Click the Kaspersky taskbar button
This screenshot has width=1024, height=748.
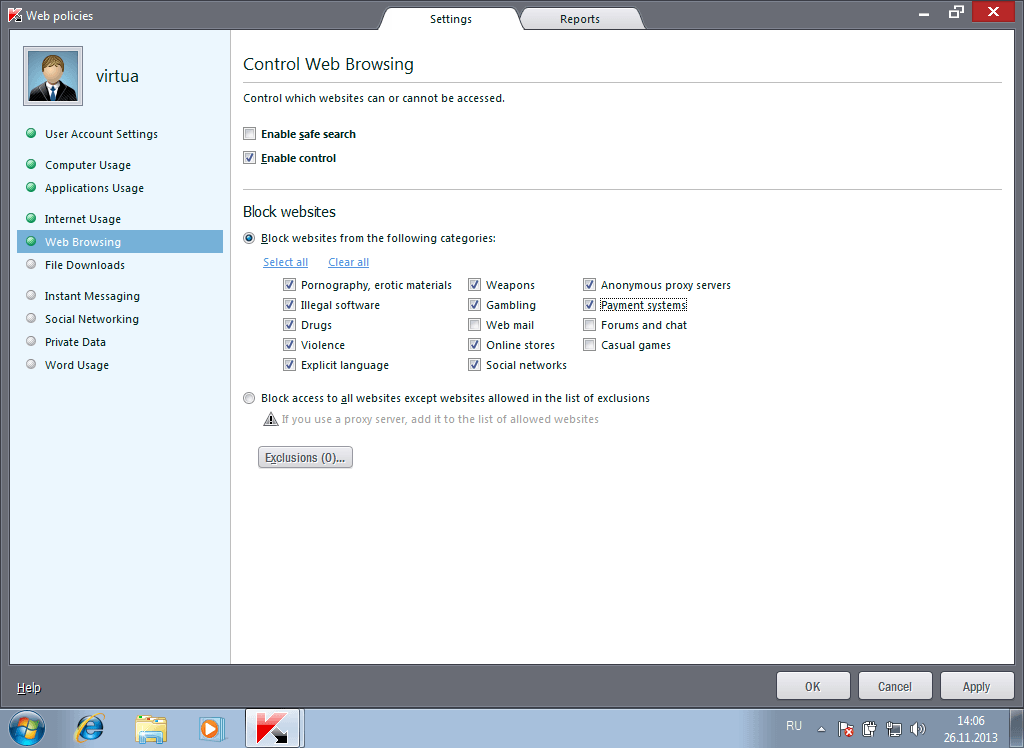tap(272, 728)
